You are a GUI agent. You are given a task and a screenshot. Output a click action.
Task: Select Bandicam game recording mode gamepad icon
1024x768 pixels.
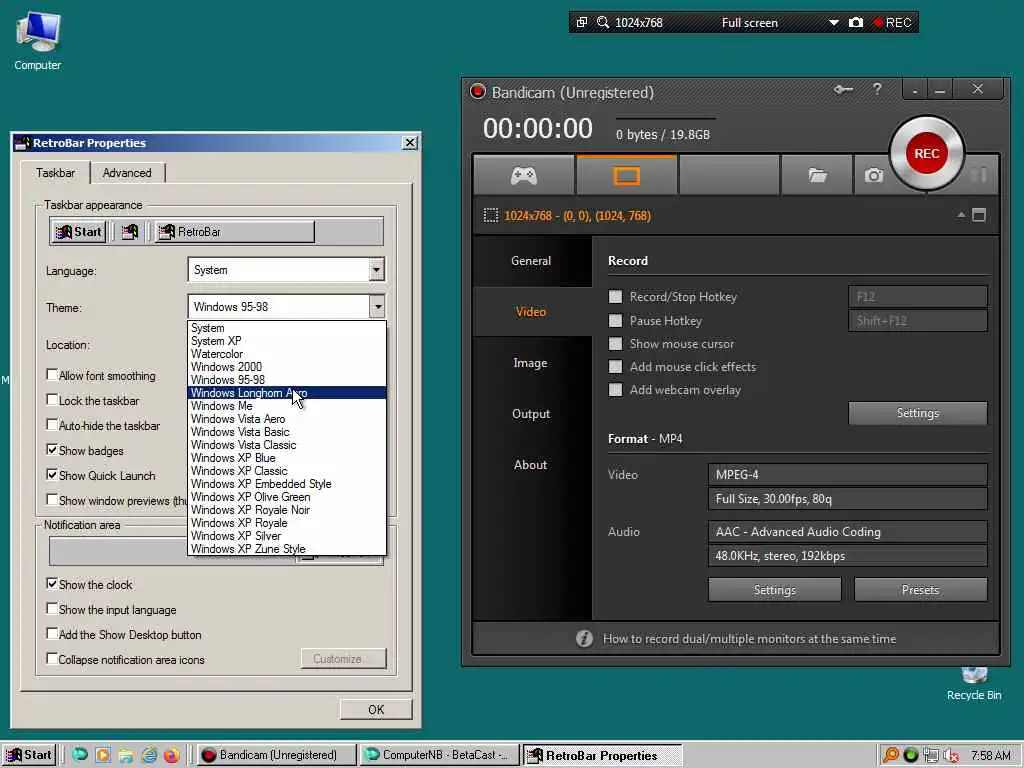(524, 175)
